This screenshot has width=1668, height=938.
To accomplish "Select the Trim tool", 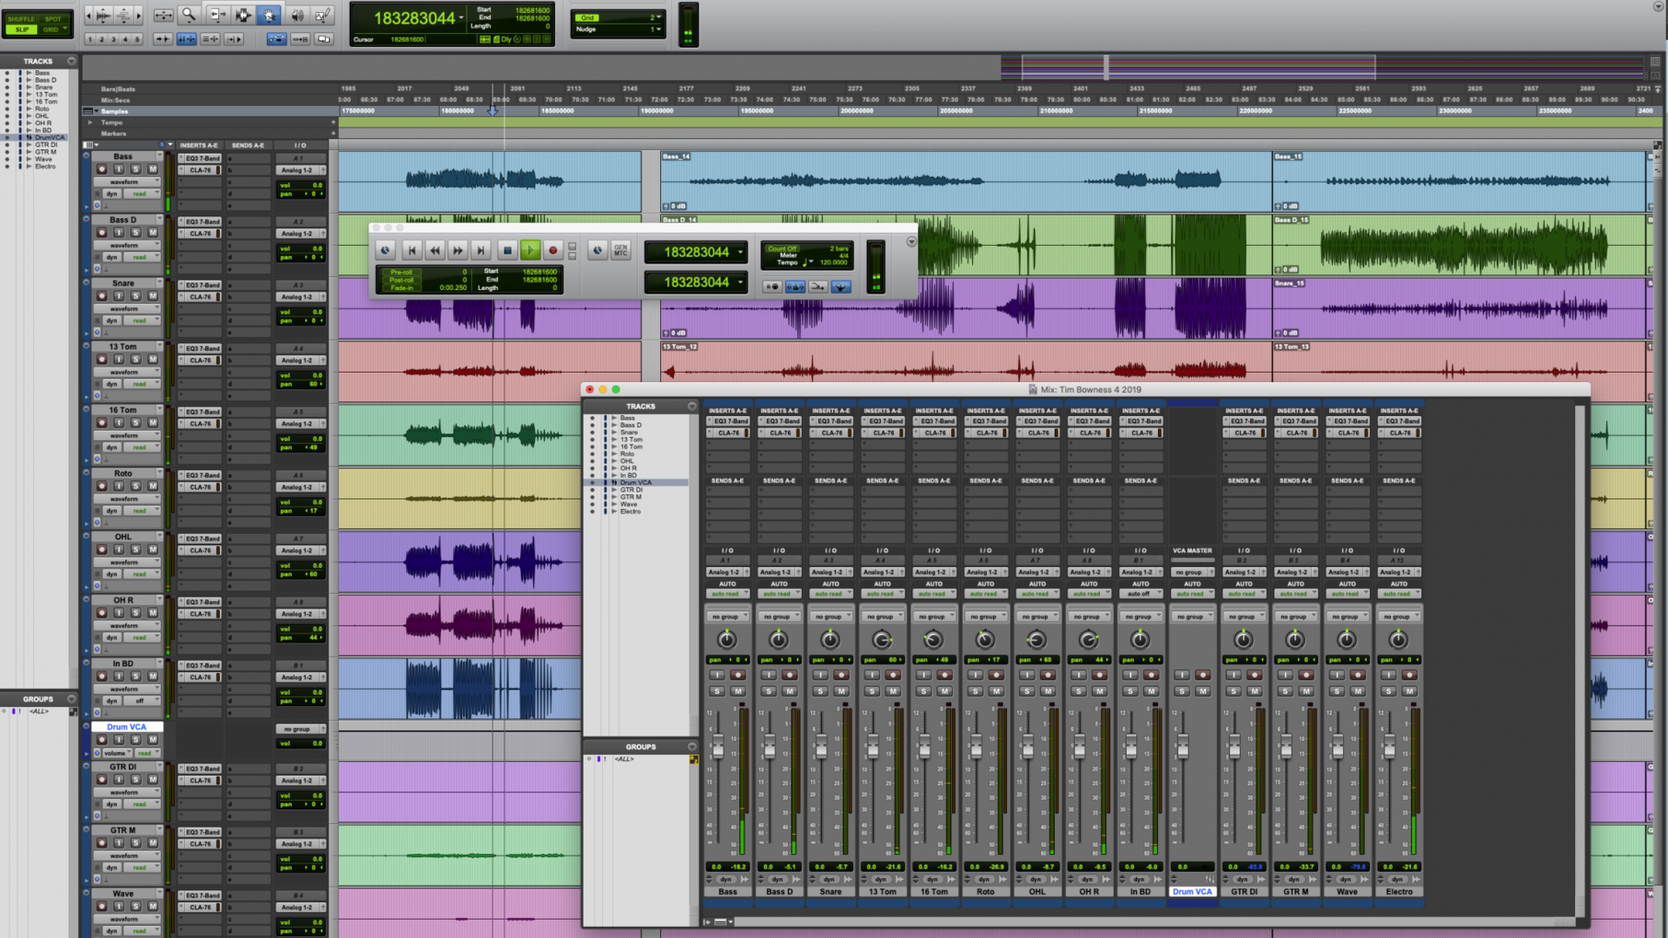I will (217, 15).
